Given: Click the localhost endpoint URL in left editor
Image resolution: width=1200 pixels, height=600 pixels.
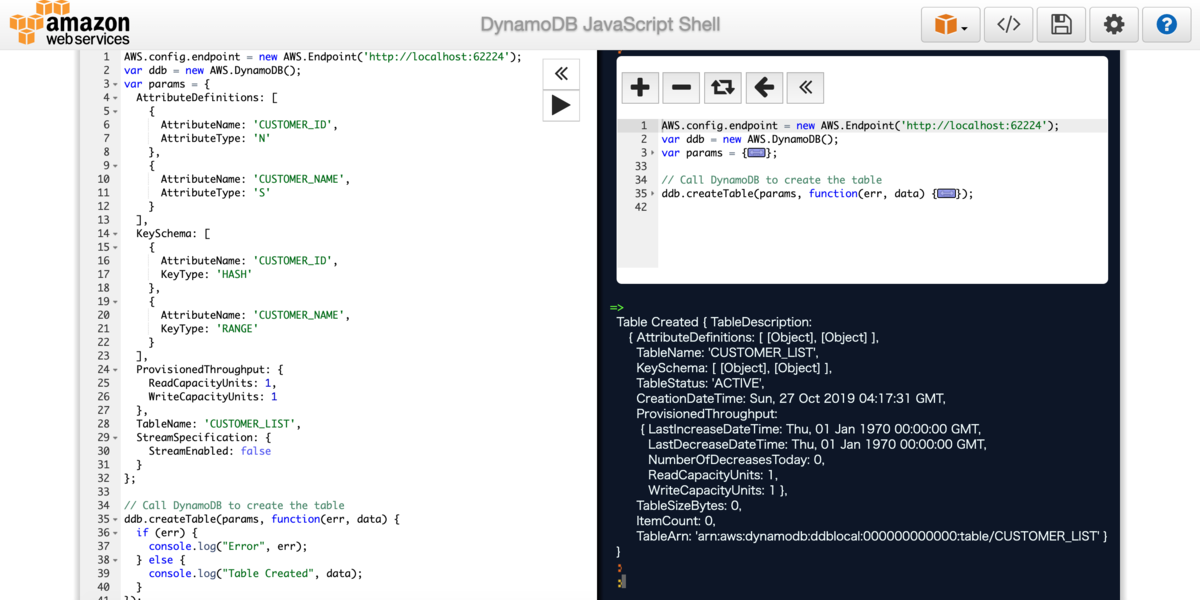Looking at the screenshot, I should click(x=435, y=57).
